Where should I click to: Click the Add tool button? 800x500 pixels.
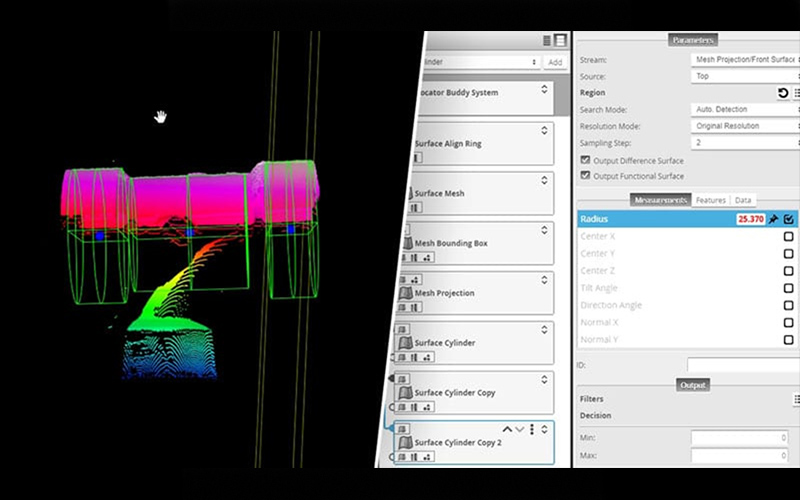coord(554,62)
